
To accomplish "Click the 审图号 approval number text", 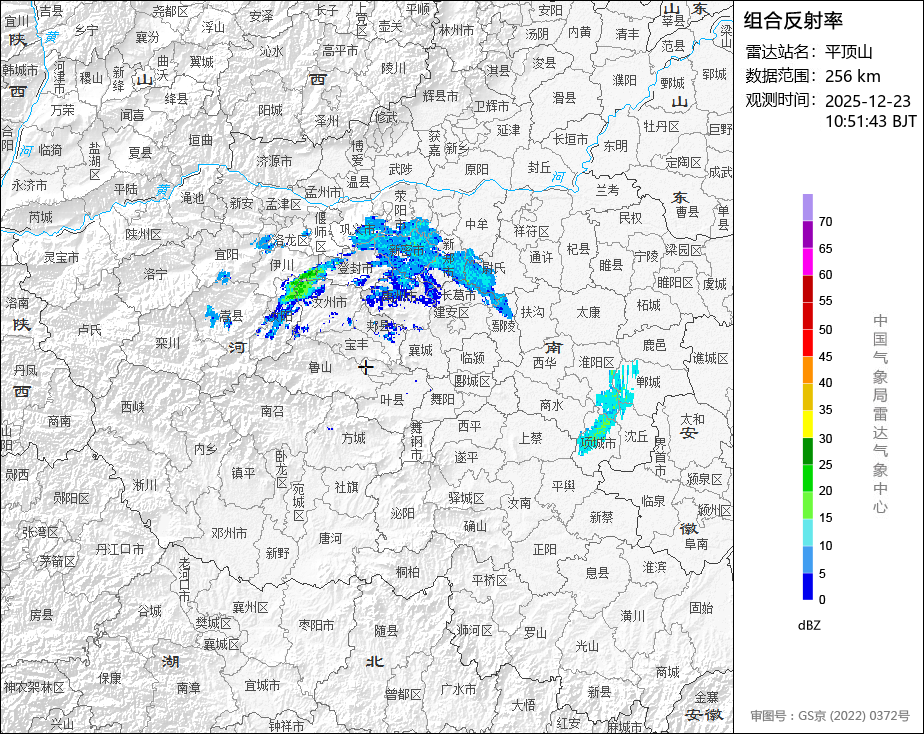I will pos(830,716).
